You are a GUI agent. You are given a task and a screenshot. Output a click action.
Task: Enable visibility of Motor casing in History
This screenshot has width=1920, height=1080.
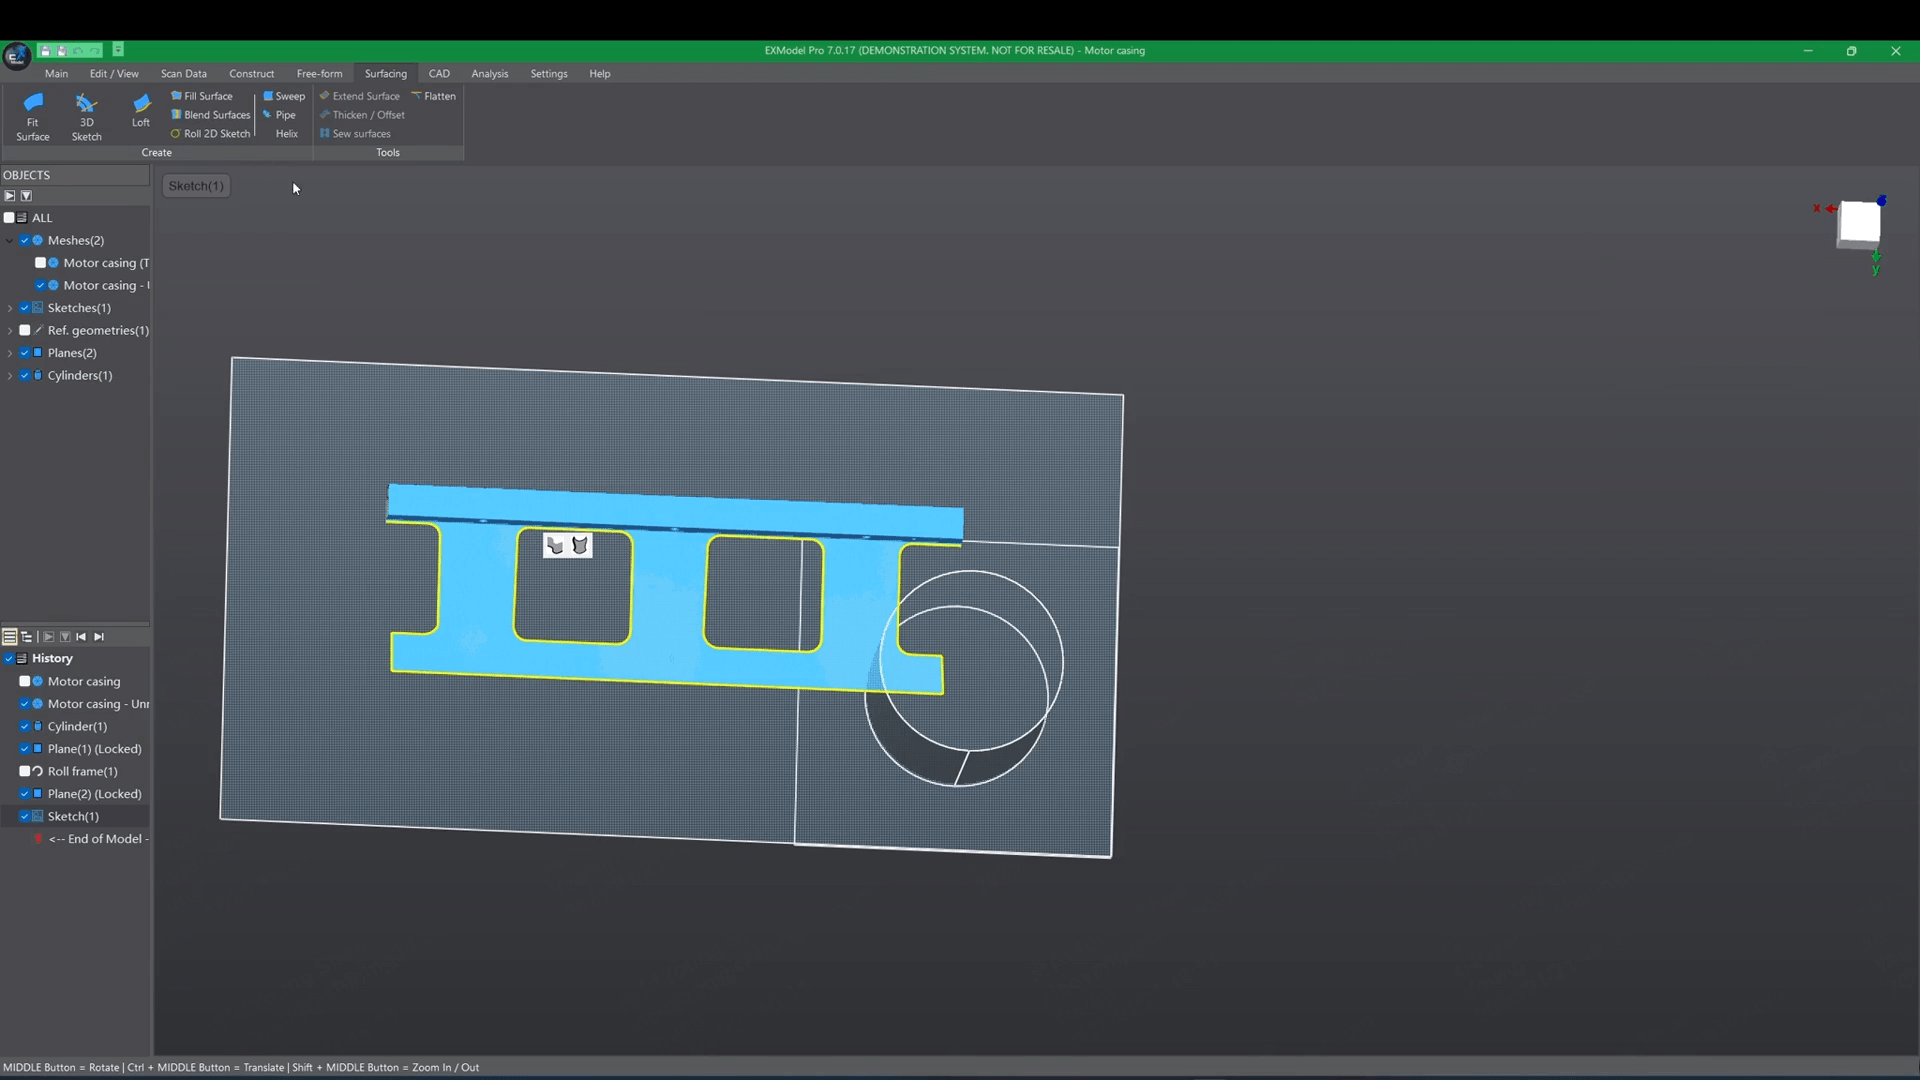(25, 681)
